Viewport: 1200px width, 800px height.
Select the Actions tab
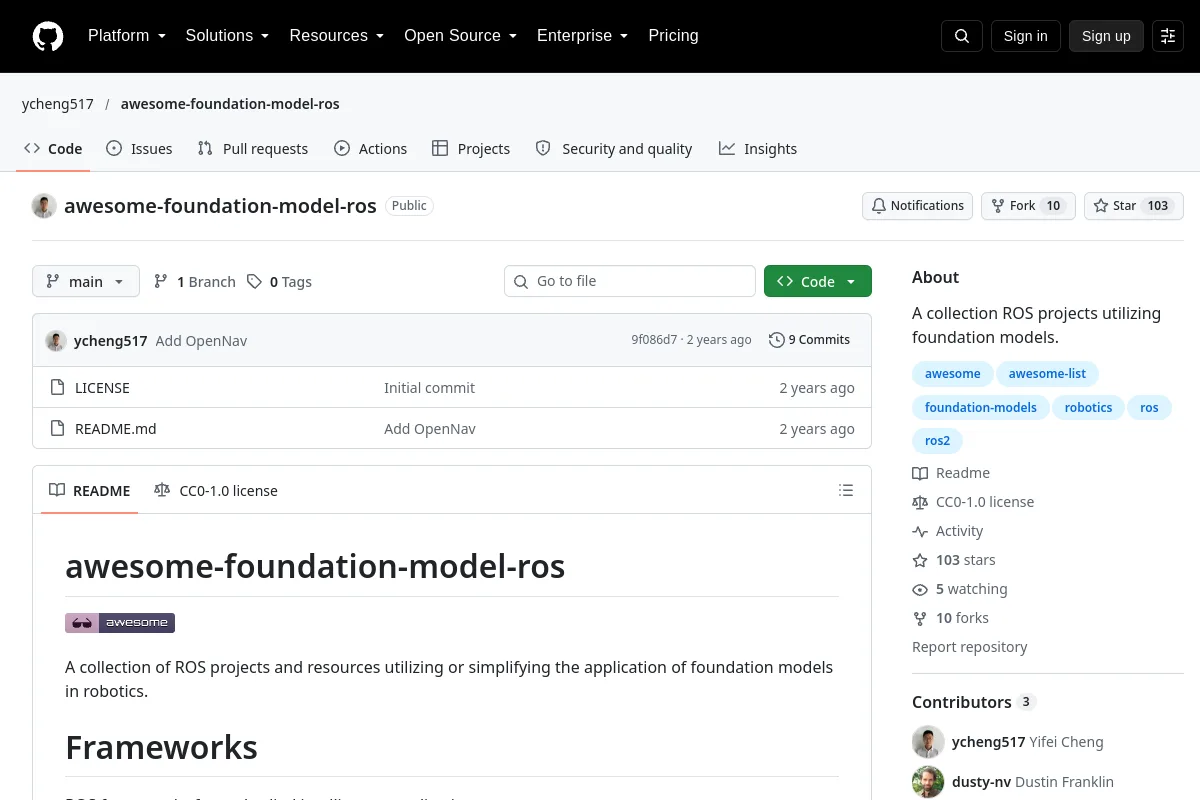[371, 149]
